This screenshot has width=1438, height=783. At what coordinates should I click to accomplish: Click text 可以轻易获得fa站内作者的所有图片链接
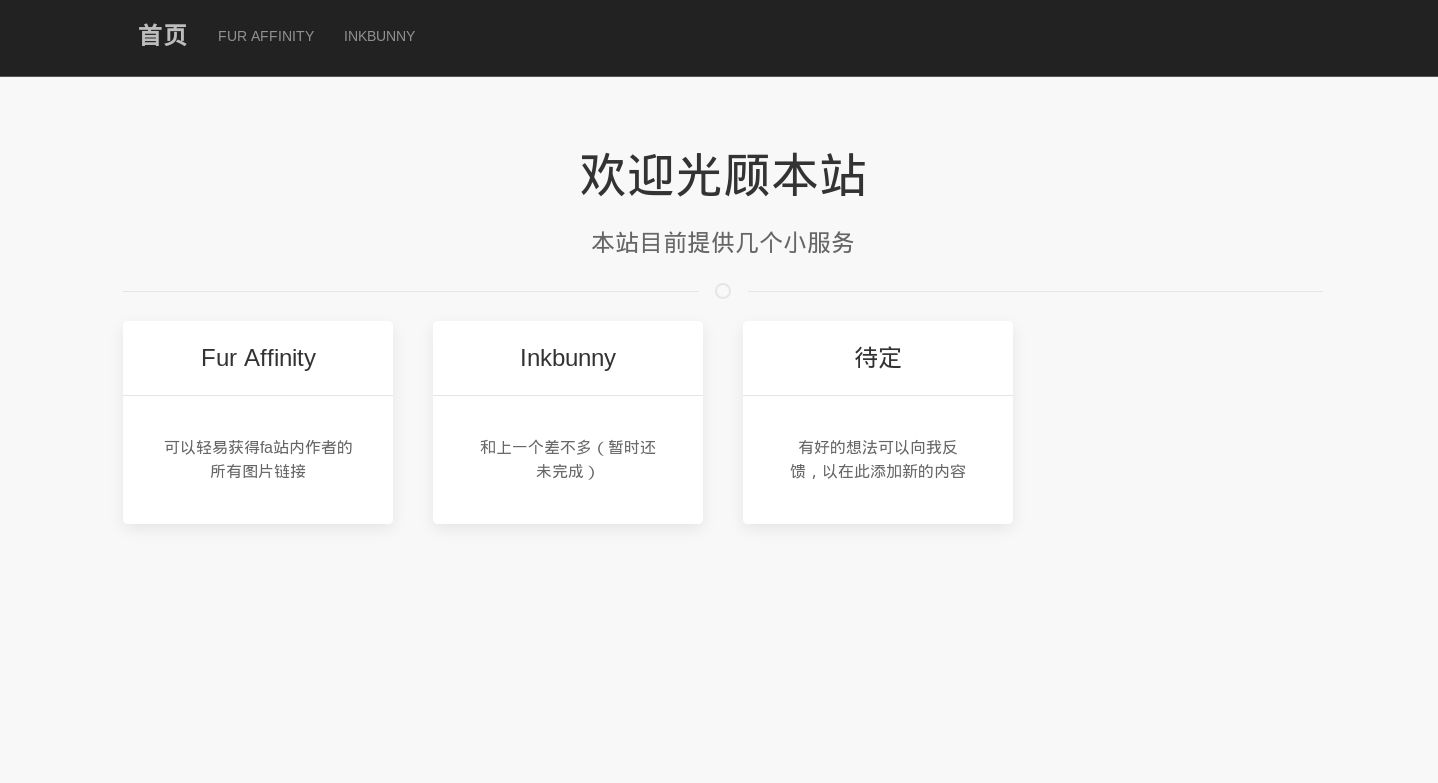click(x=258, y=459)
